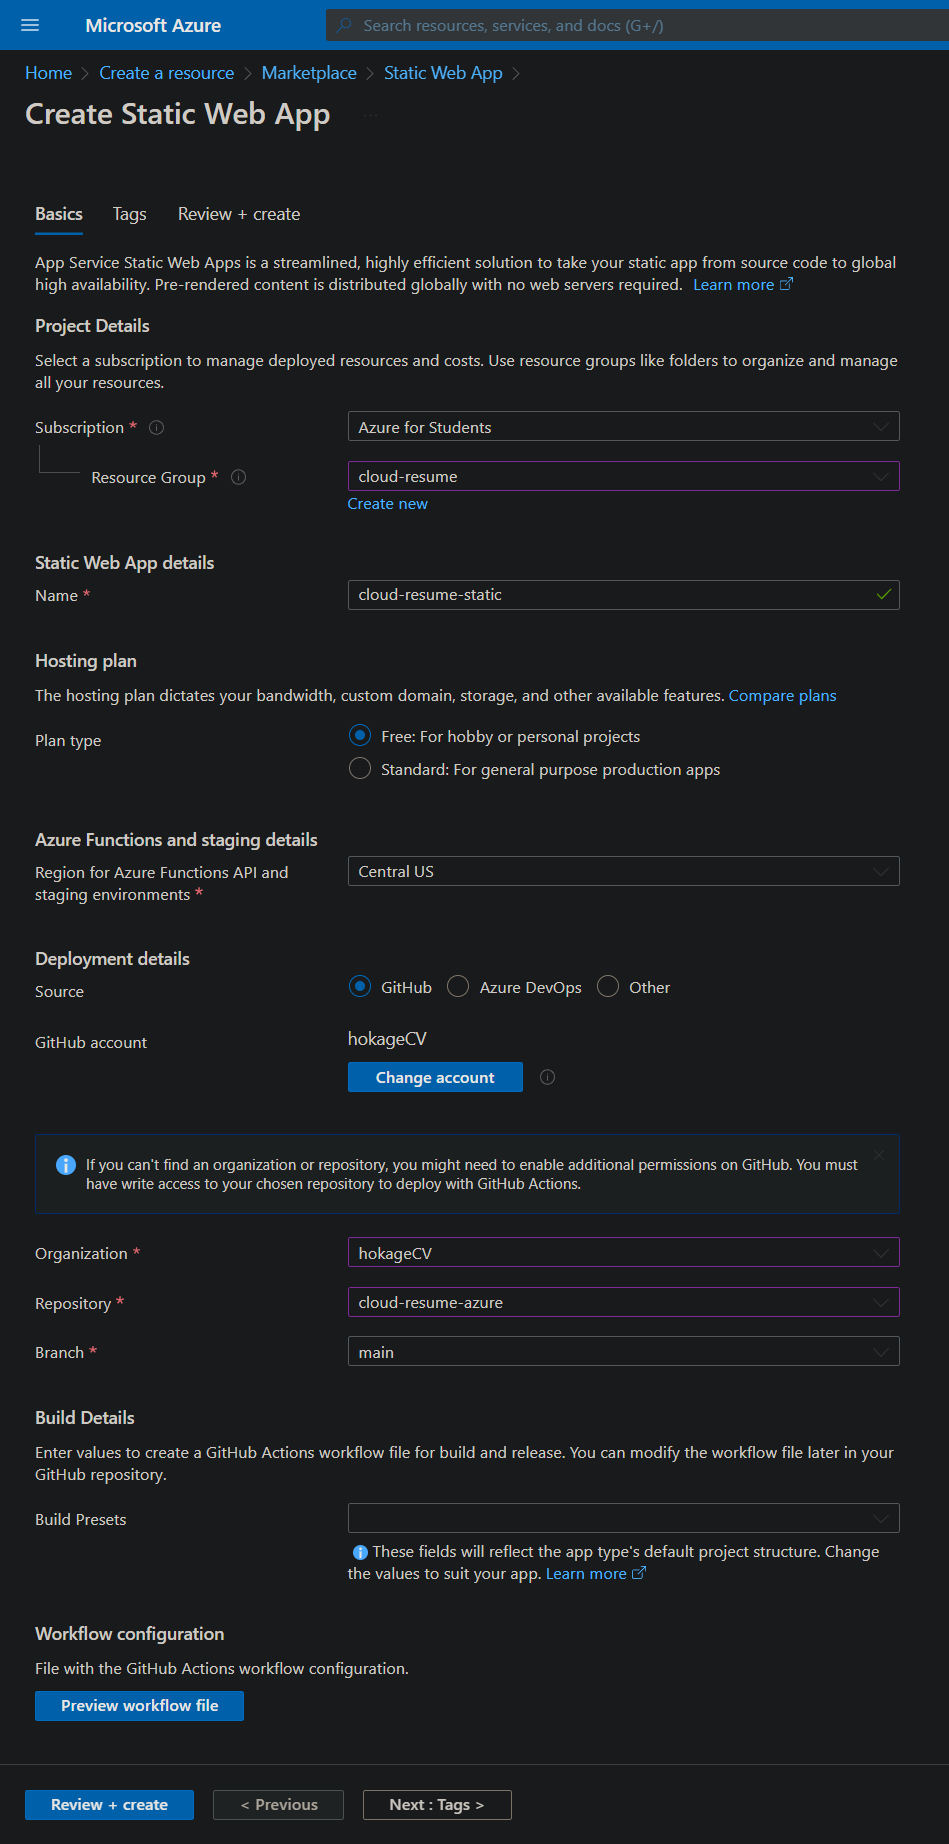Select Other as deployment source

point(608,987)
